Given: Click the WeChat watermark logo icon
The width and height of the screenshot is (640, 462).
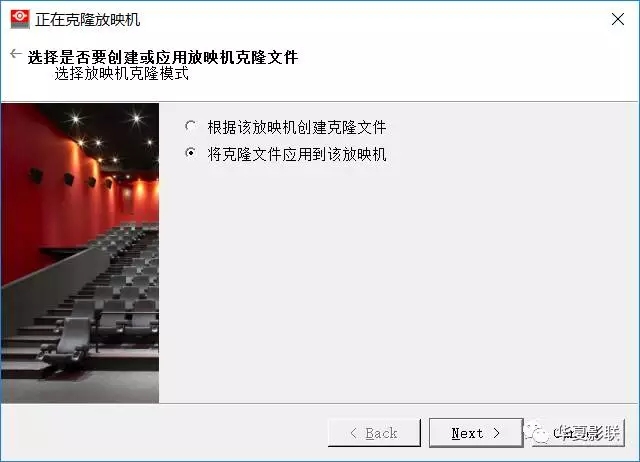Looking at the screenshot, I should point(537,433).
